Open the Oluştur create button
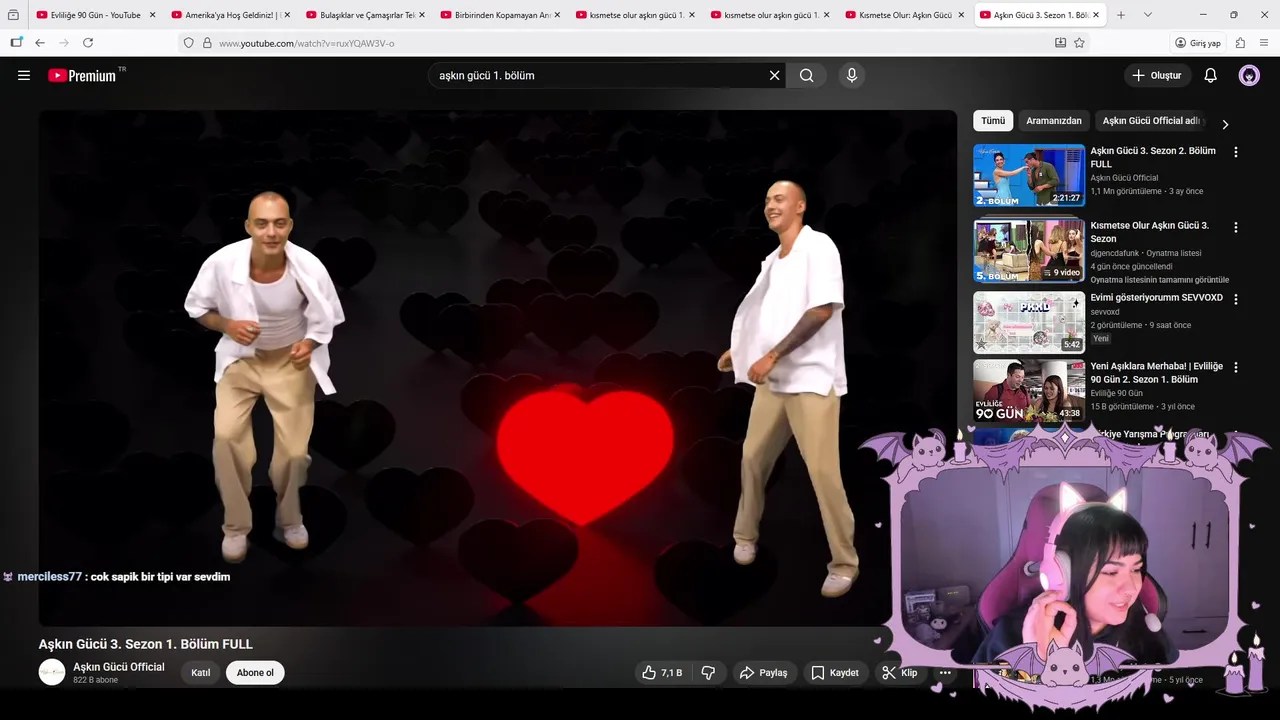Viewport: 1280px width, 720px height. (1157, 75)
